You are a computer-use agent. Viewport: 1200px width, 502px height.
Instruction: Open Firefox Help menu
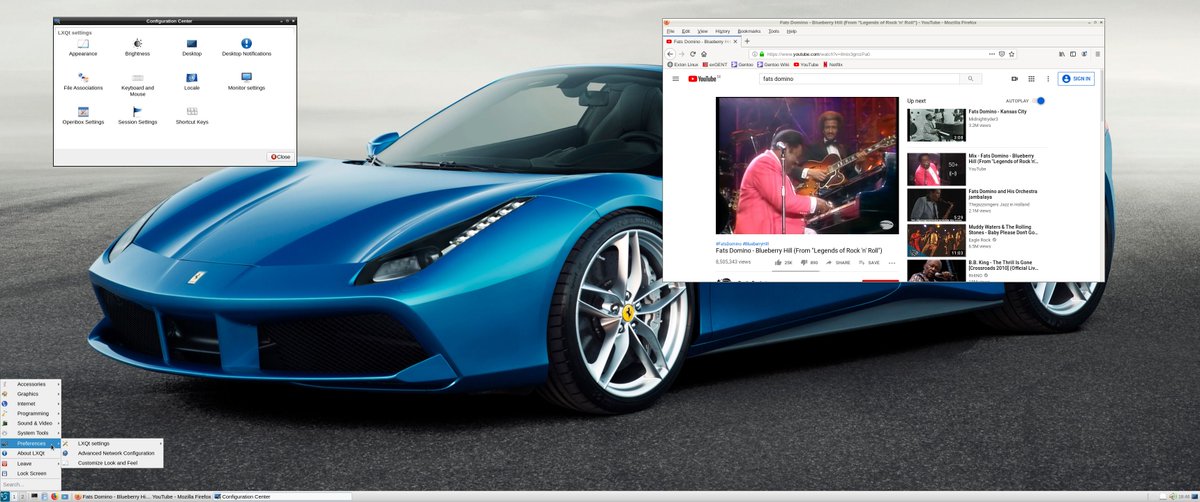click(x=791, y=31)
